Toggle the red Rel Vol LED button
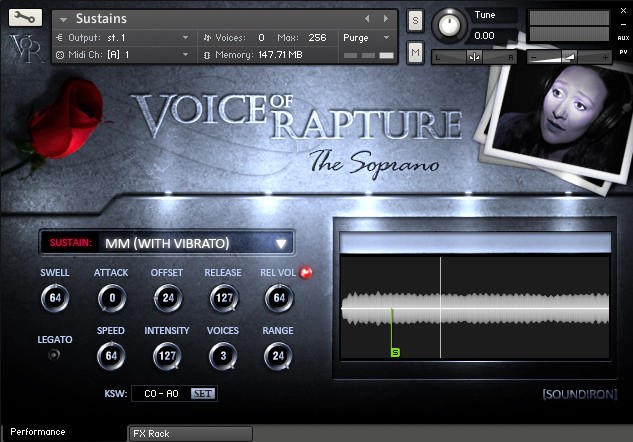The image size is (633, 442). (x=306, y=272)
